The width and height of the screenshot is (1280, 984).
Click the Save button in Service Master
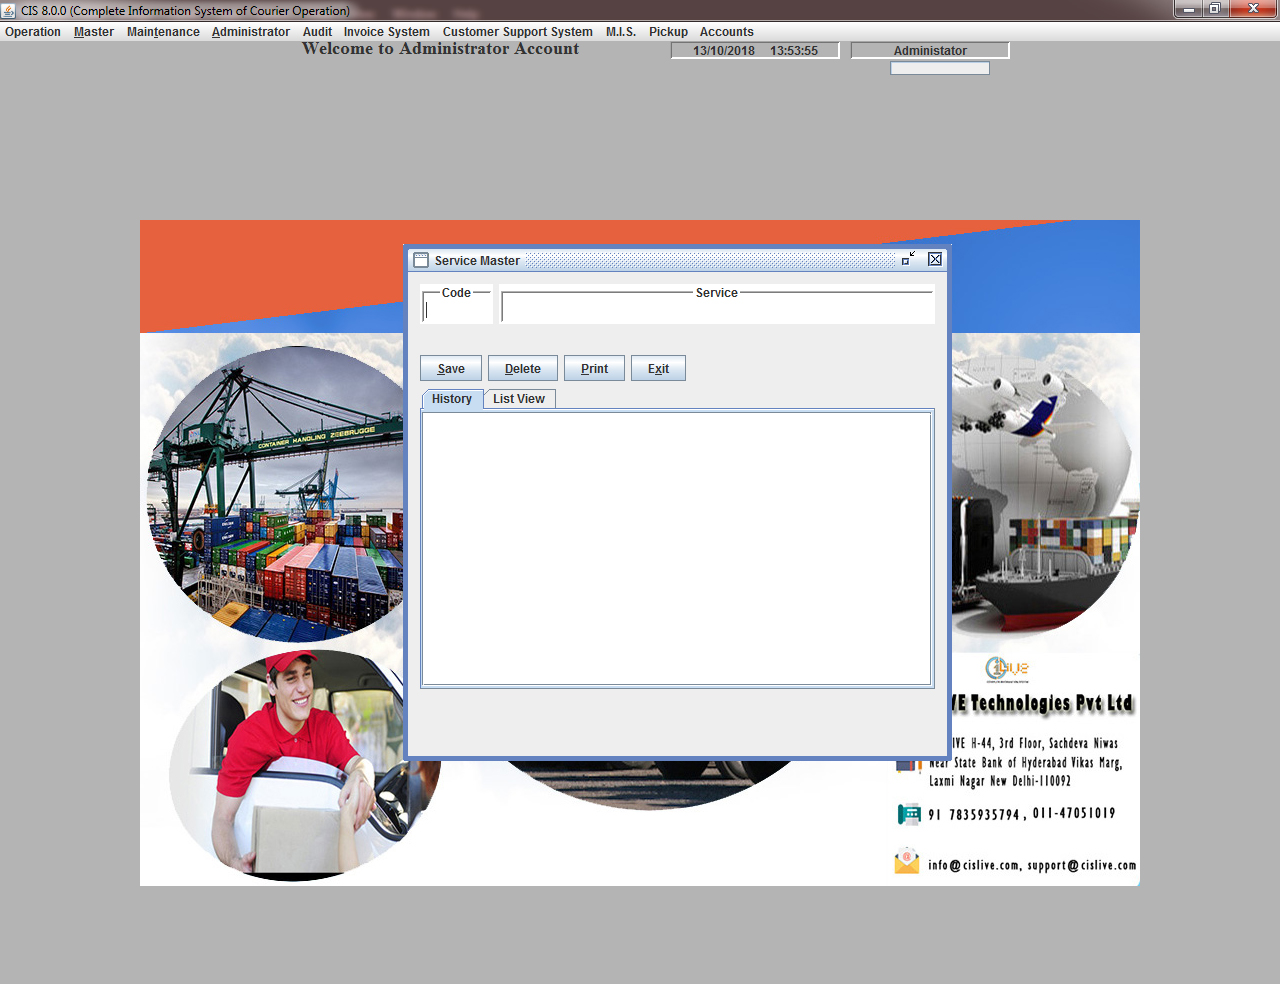coord(451,368)
